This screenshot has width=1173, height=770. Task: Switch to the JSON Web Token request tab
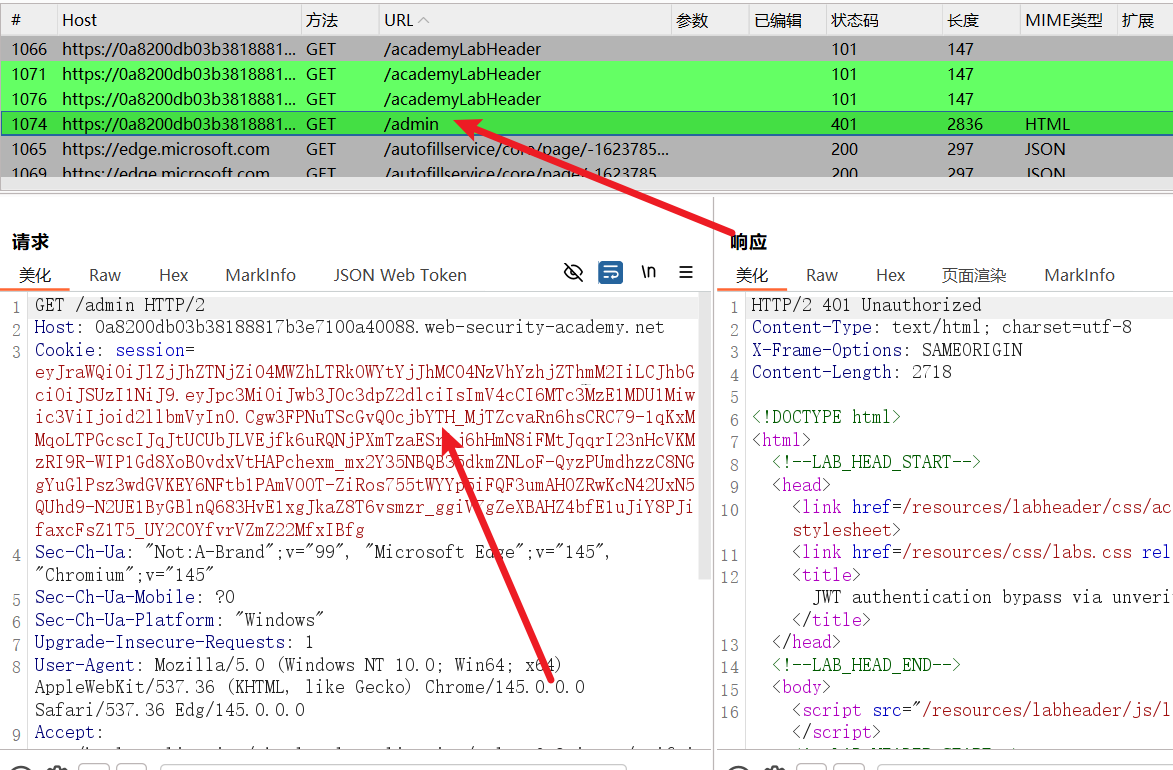[x=400, y=275]
